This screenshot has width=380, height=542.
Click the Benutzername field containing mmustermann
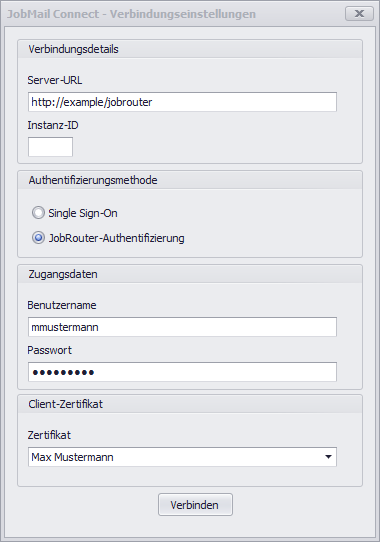point(182,327)
